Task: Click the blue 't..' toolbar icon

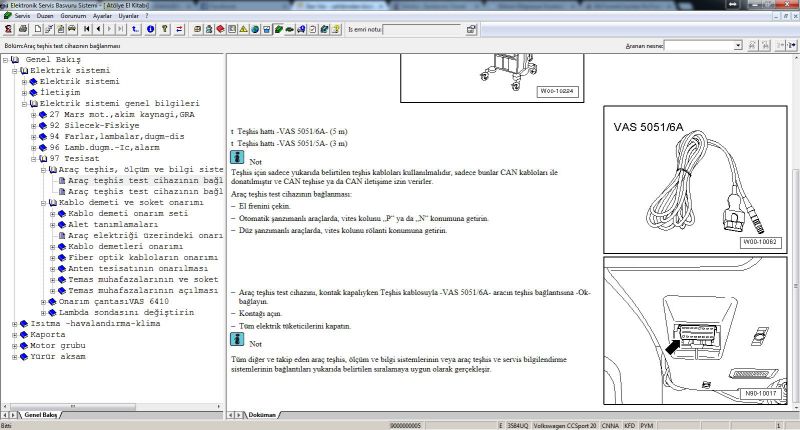Action: 135,29
